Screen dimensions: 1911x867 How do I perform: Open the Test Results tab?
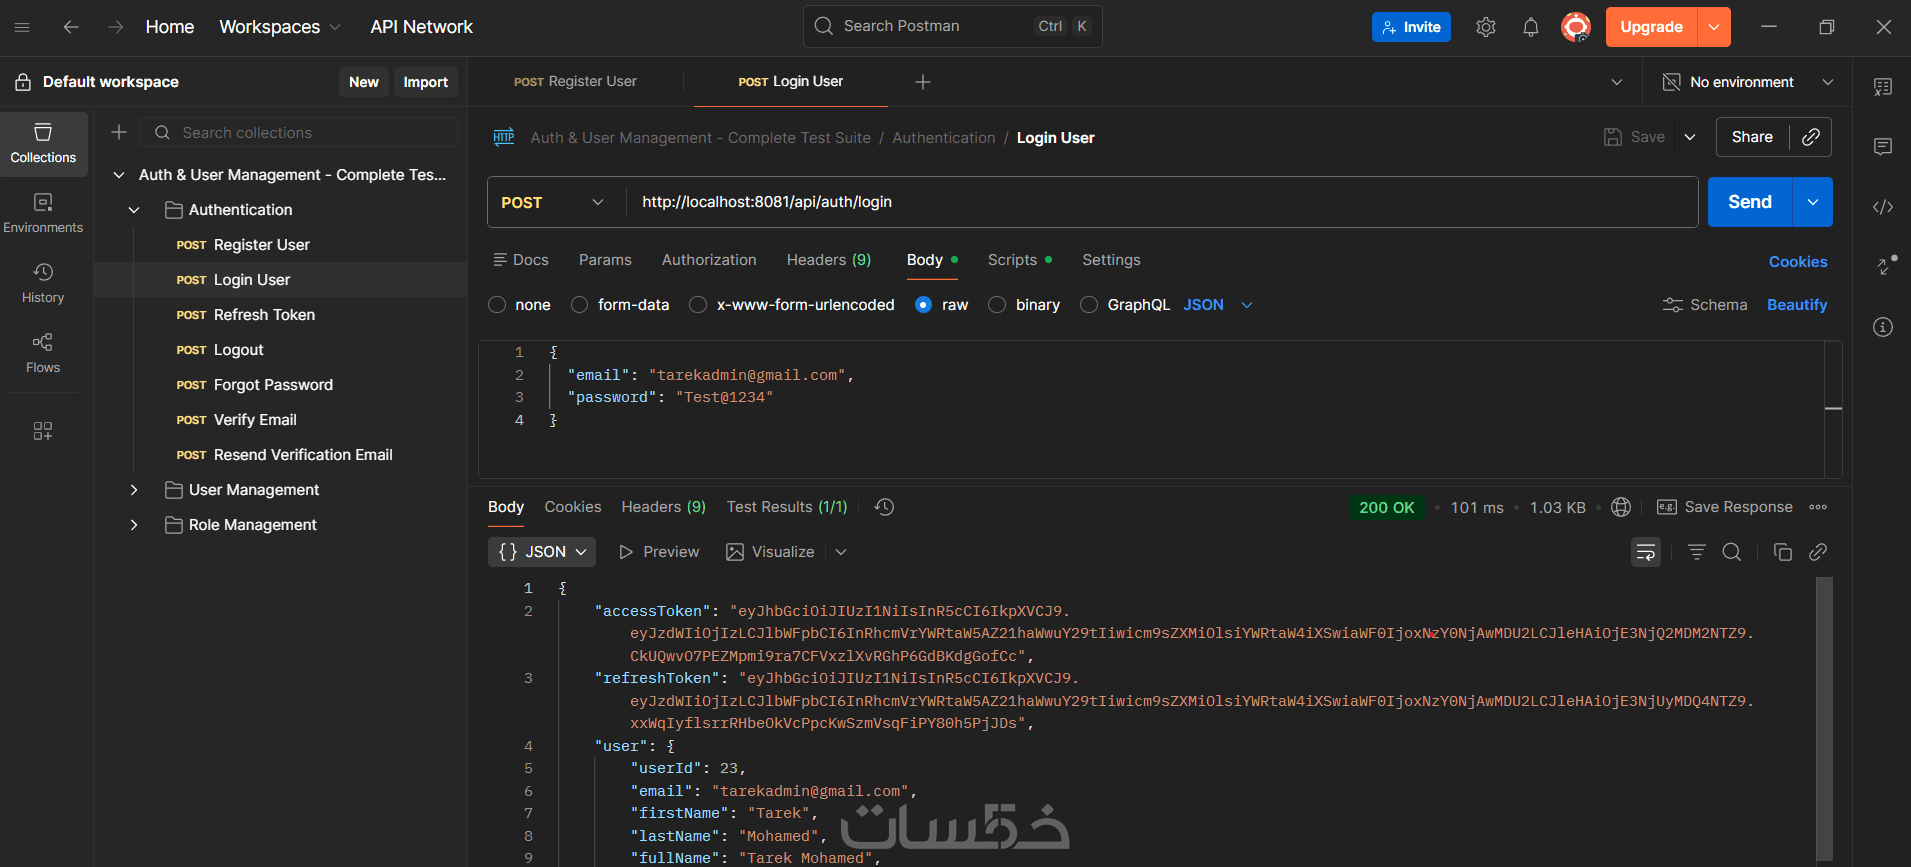point(787,507)
